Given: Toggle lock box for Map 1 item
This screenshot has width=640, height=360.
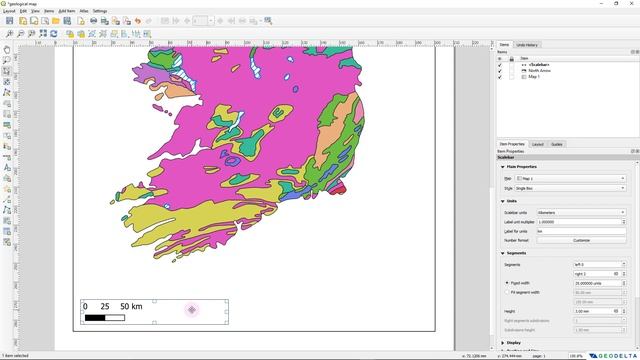Looking at the screenshot, I should click(511, 77).
